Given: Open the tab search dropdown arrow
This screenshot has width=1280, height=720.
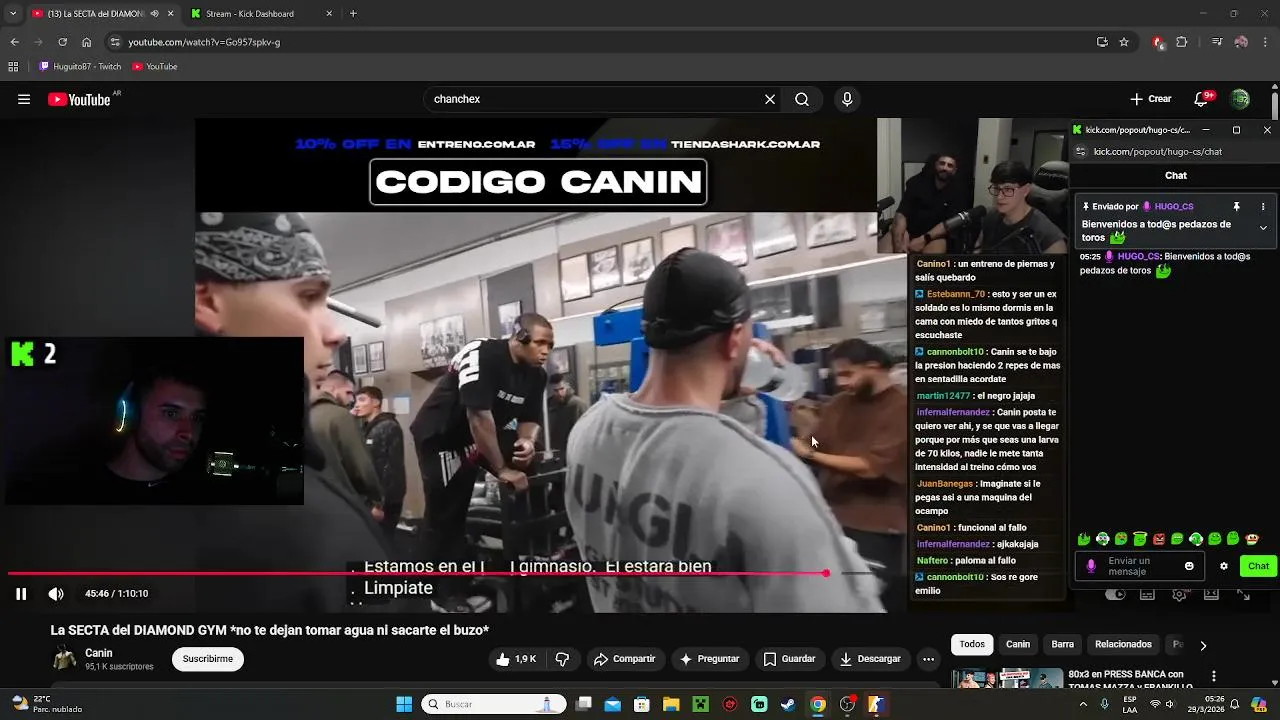Looking at the screenshot, I should [x=12, y=14].
